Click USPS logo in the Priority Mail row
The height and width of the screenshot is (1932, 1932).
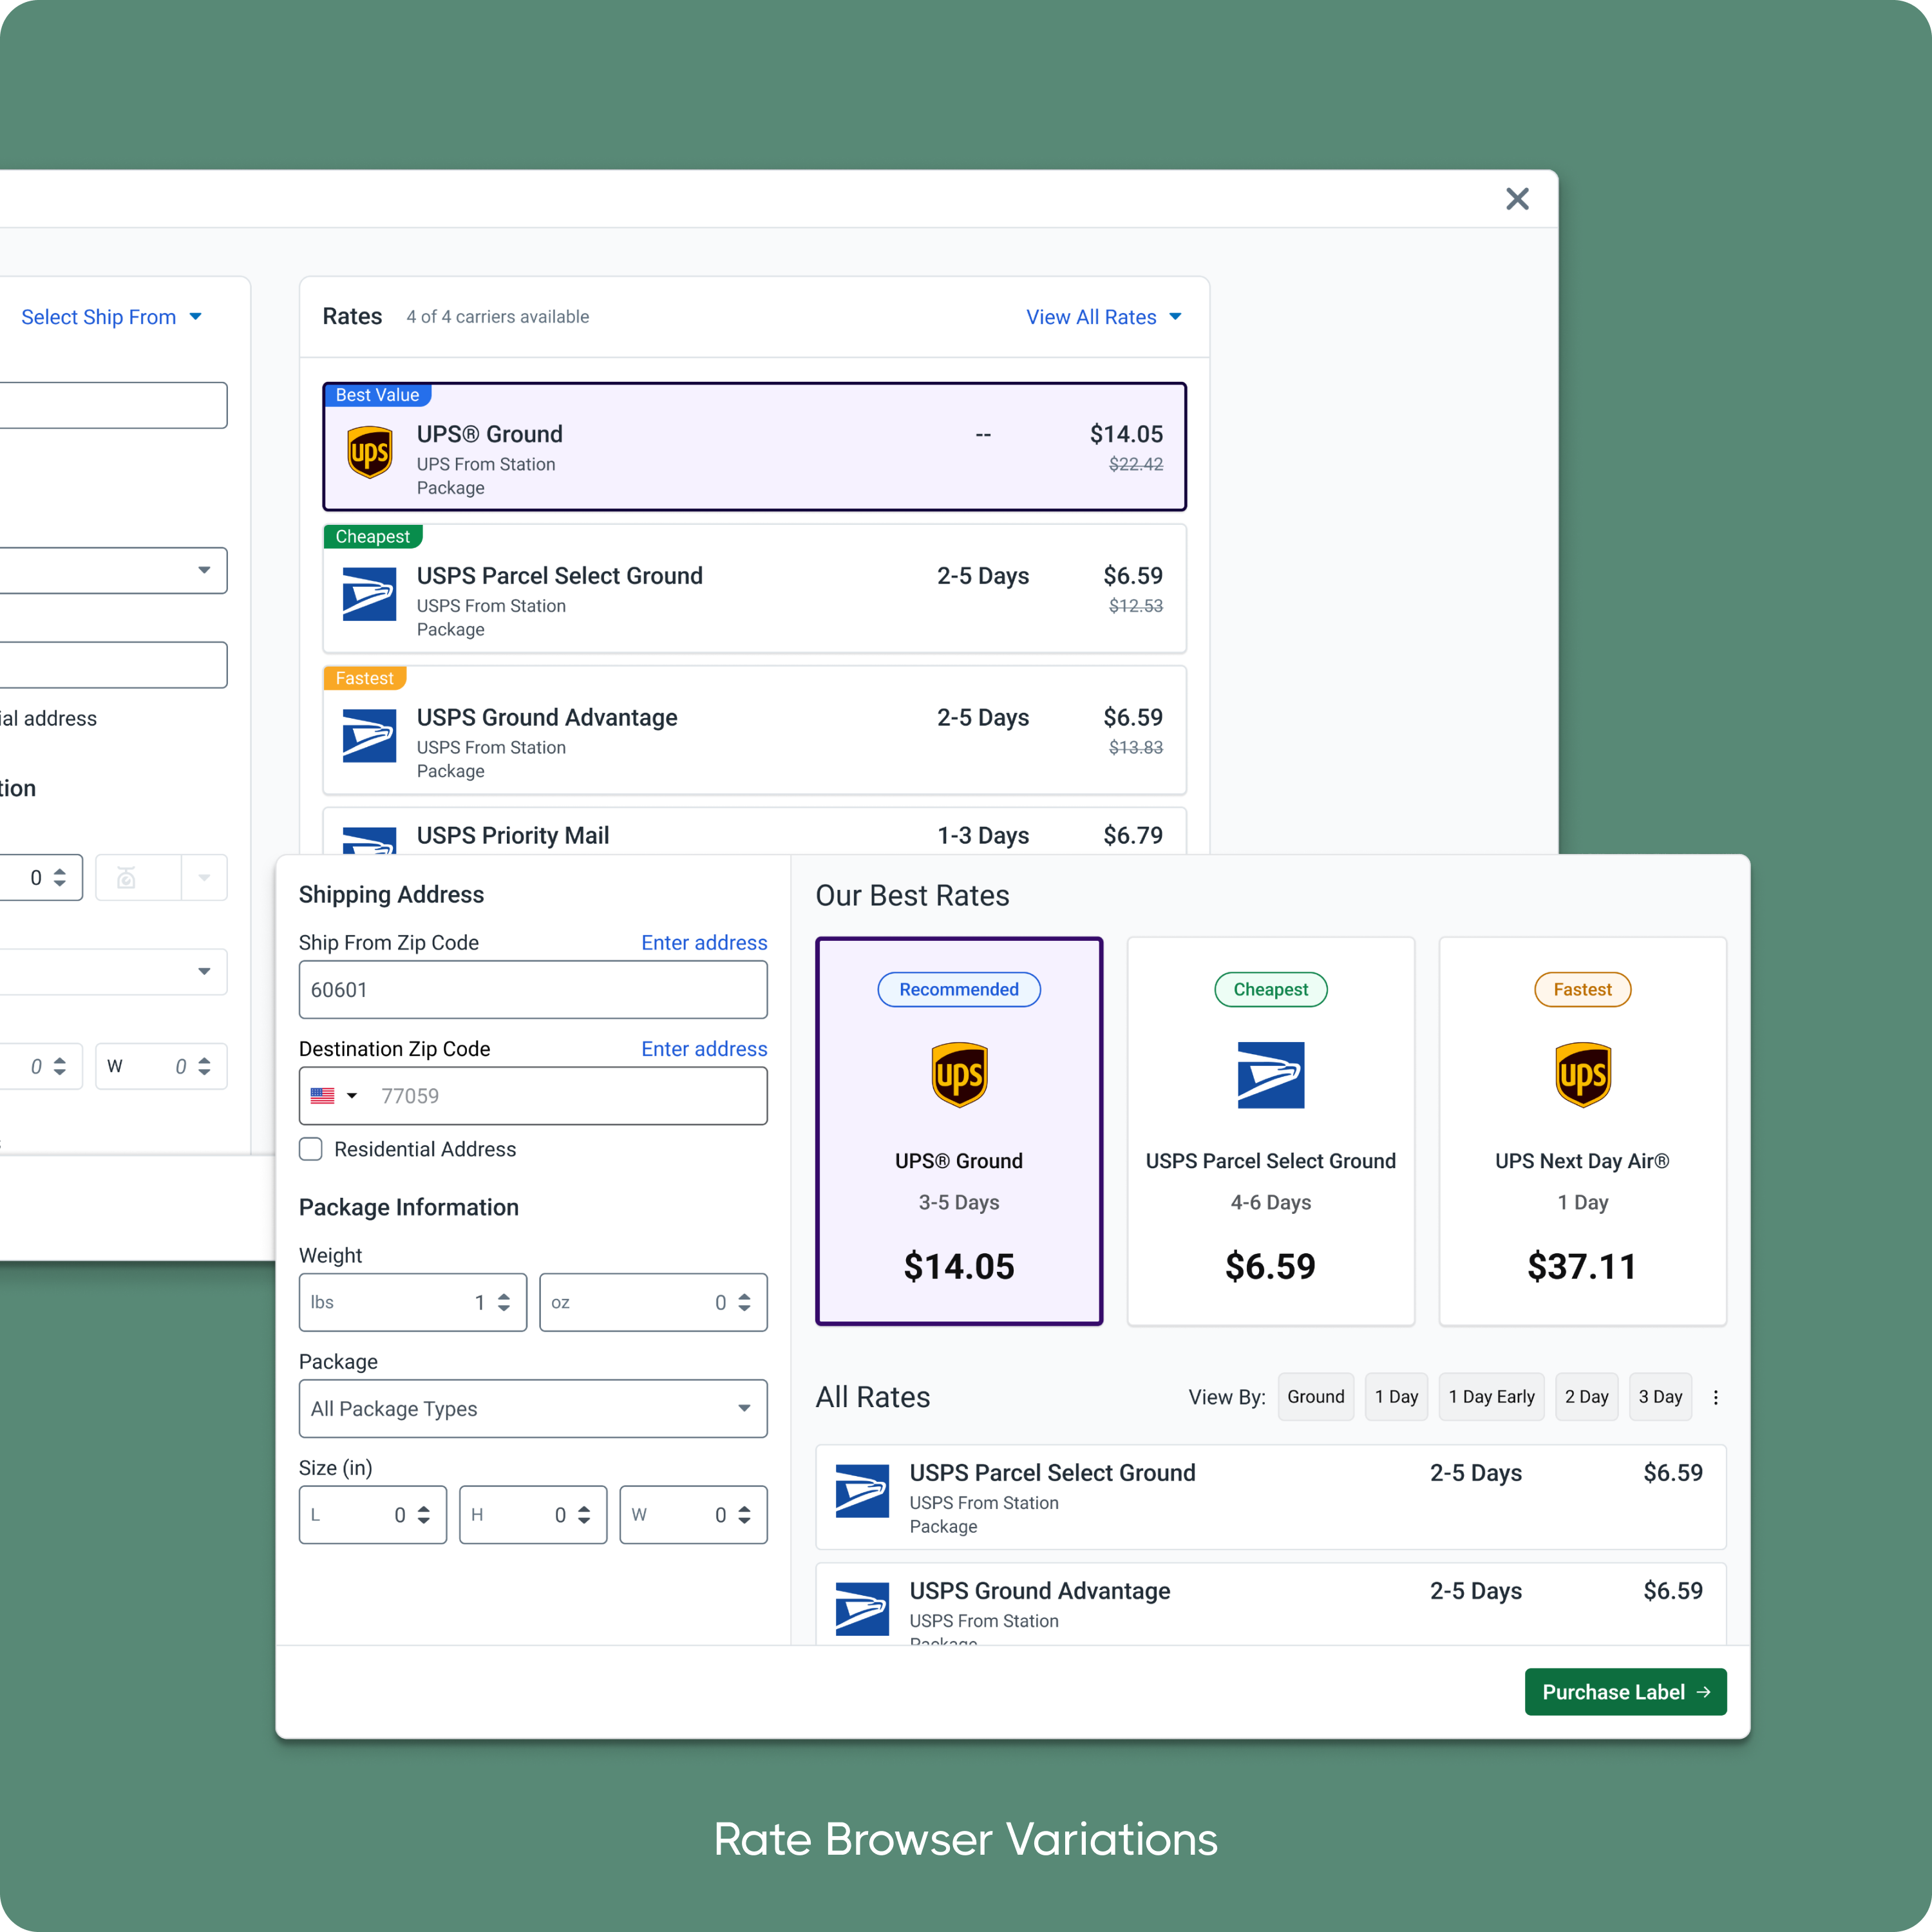tap(369, 840)
